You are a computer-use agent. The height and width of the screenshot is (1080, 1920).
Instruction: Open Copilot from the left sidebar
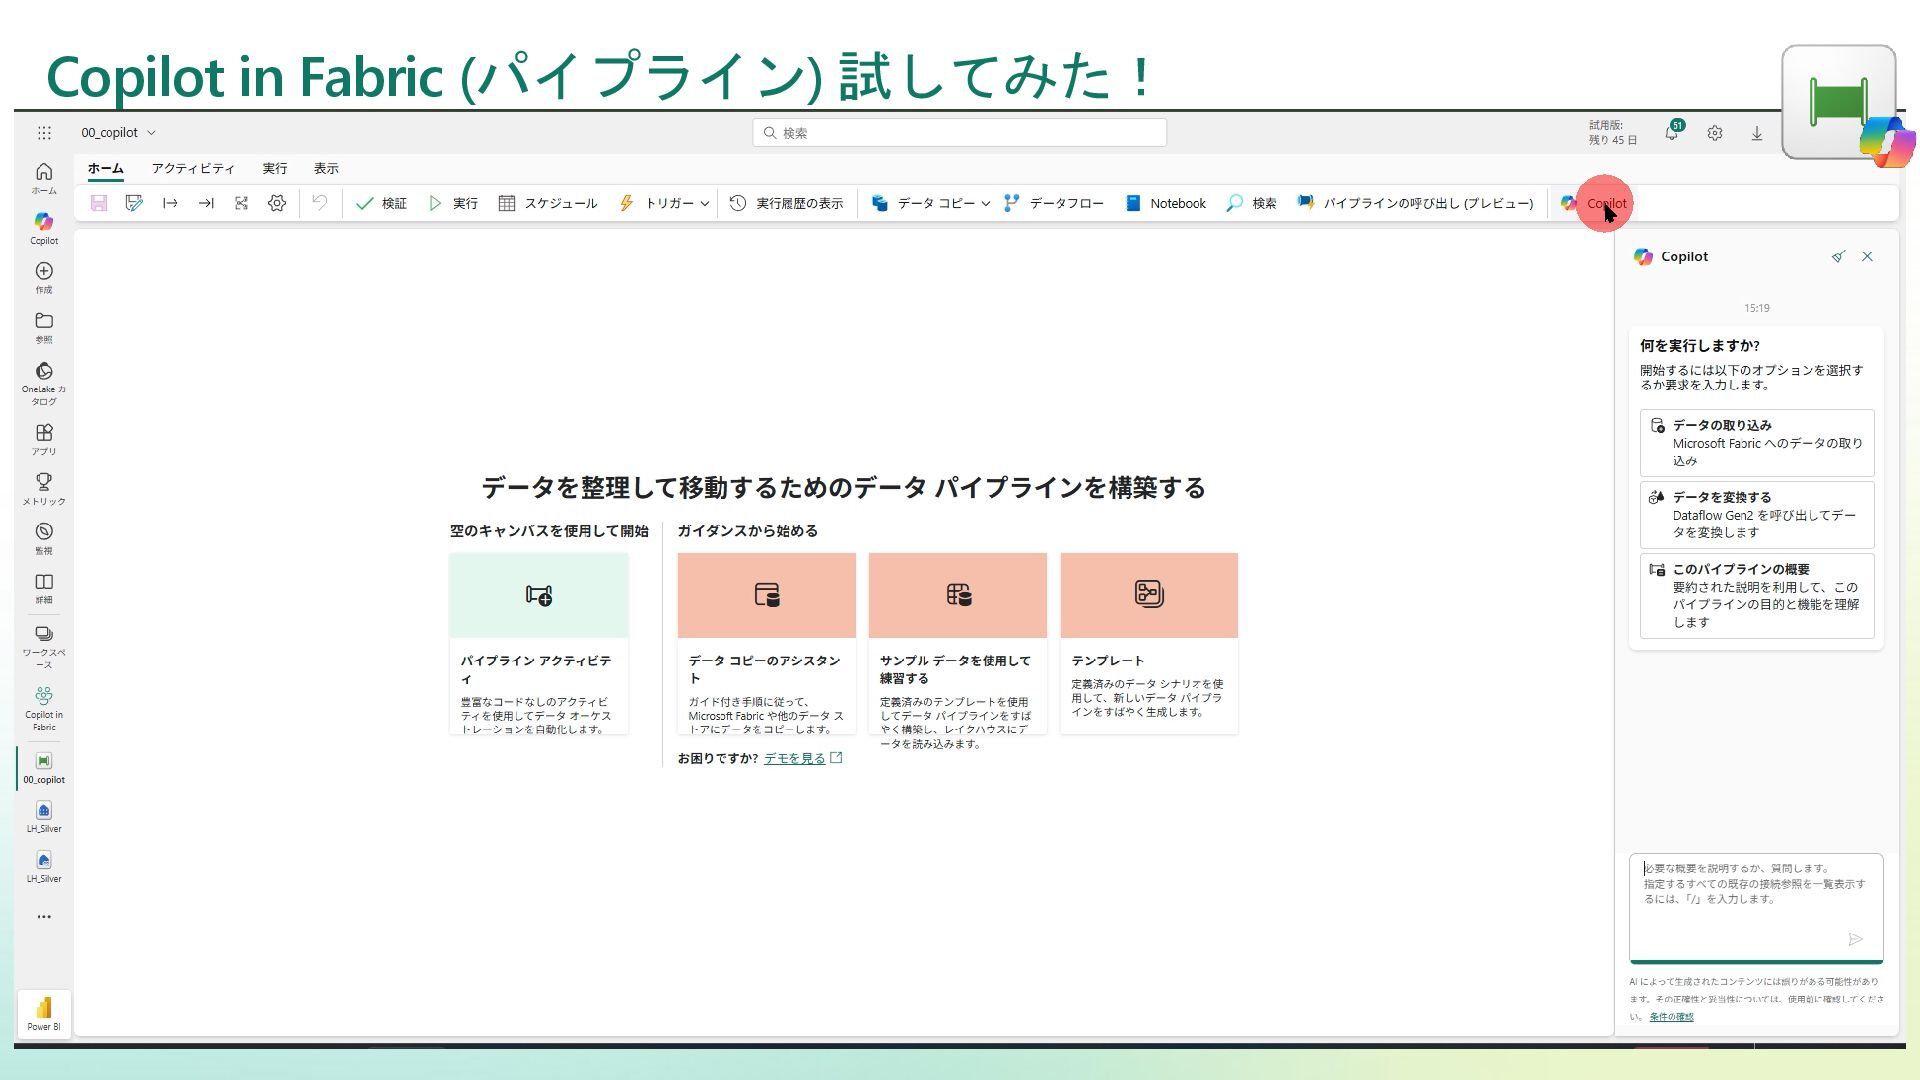(x=44, y=229)
